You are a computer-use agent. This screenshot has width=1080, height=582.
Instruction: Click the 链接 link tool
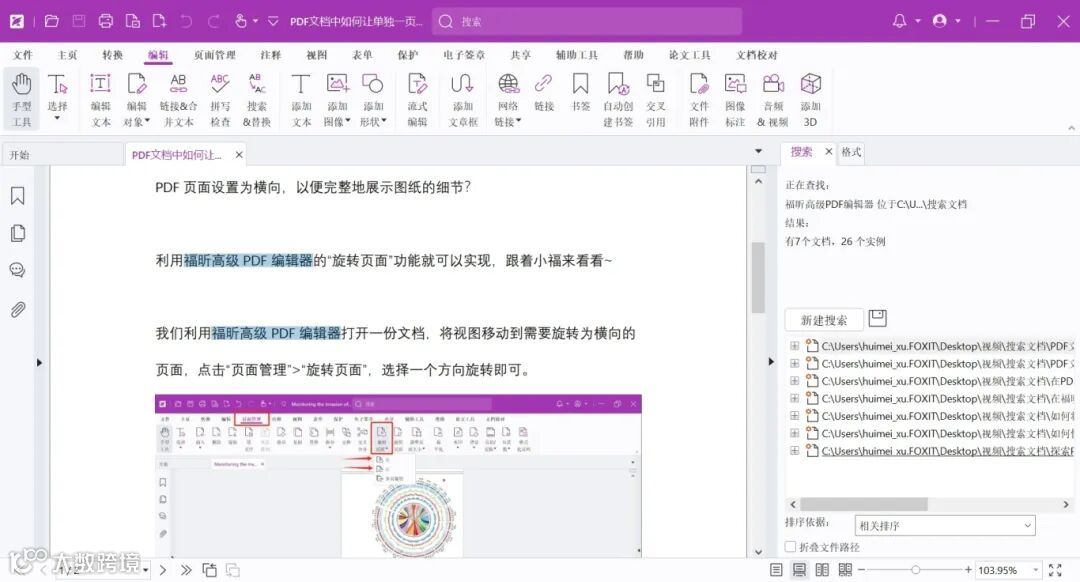click(544, 93)
